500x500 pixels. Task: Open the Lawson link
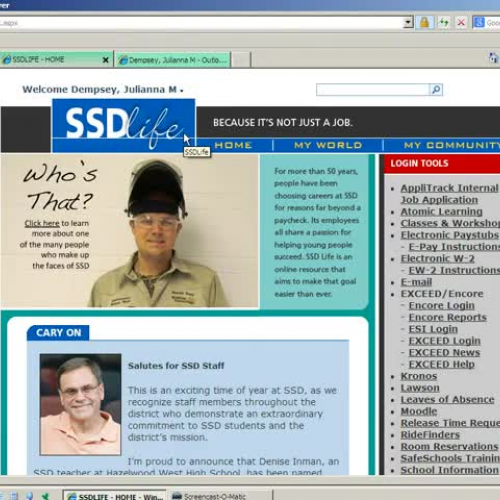click(420, 388)
